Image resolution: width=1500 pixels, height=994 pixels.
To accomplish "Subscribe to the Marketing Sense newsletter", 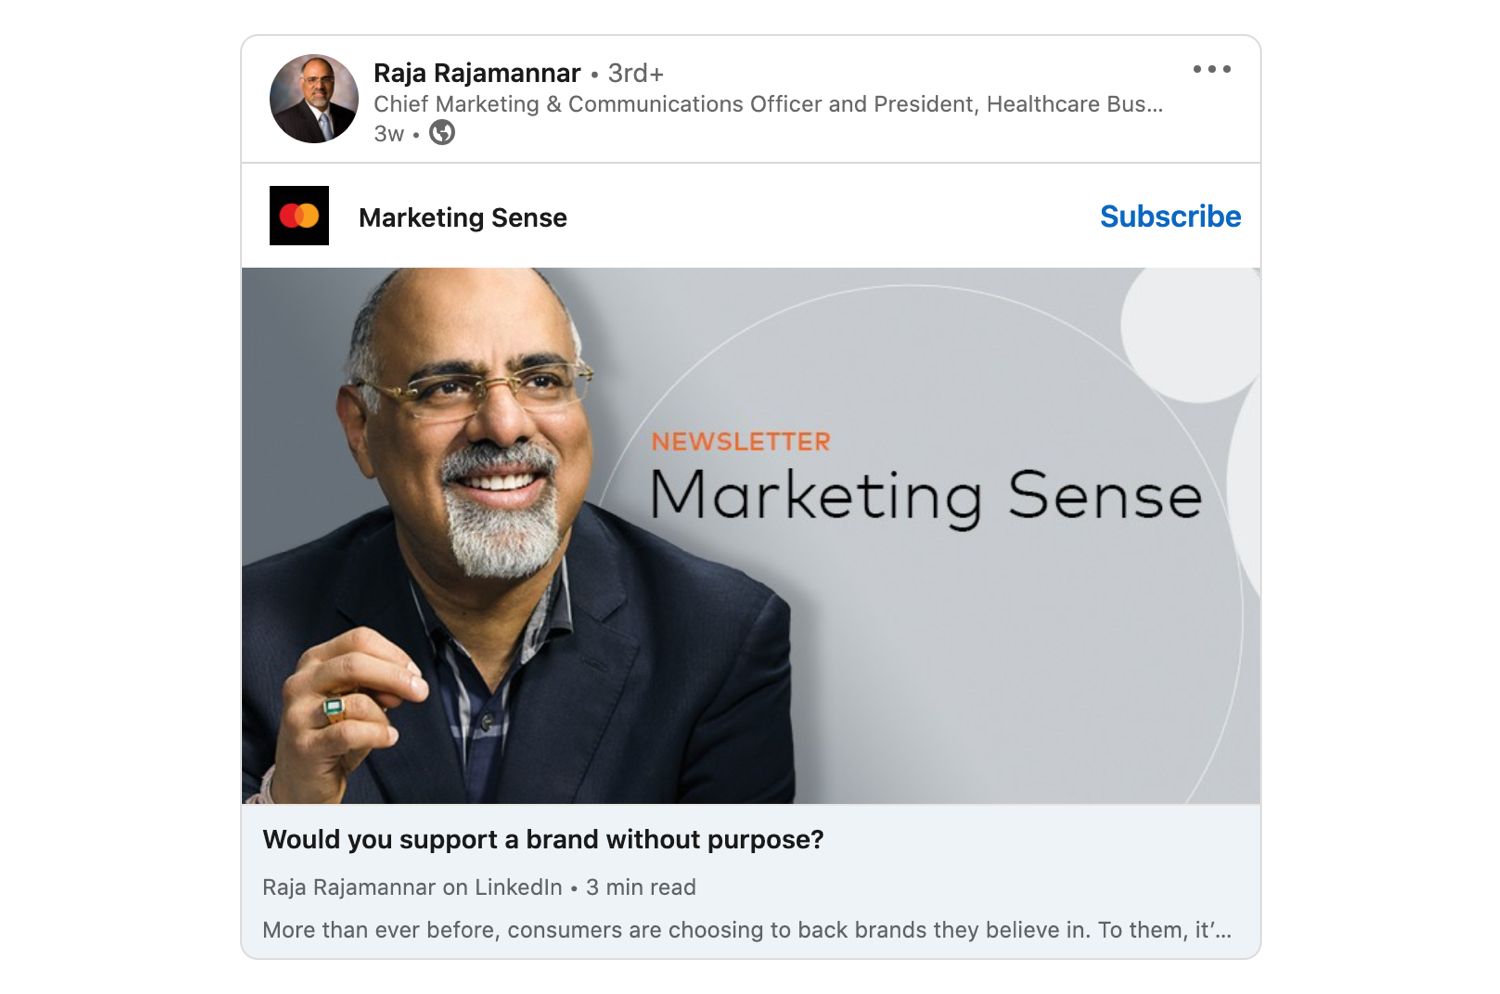I will (x=1170, y=216).
